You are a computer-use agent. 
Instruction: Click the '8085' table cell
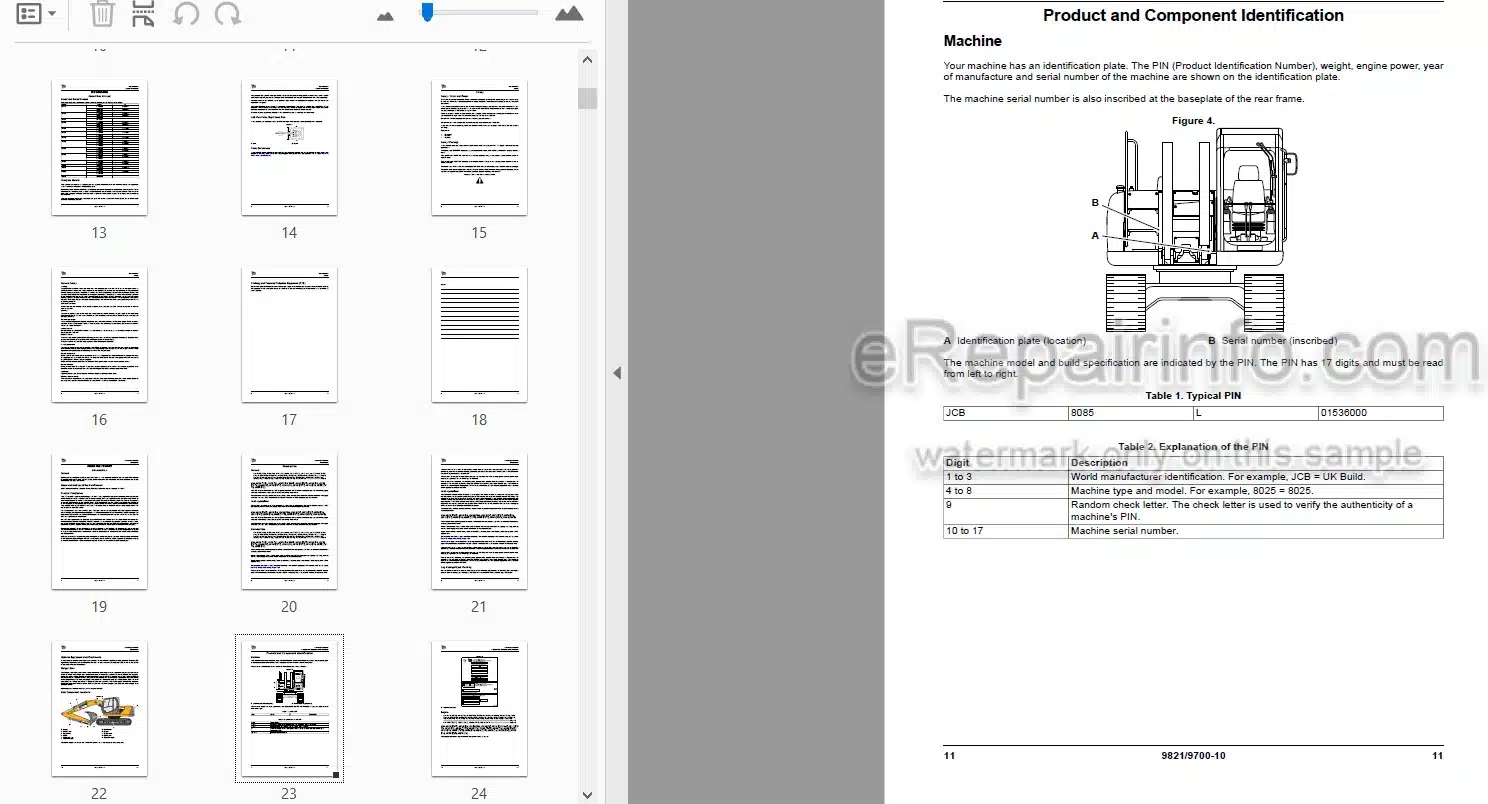1130,413
